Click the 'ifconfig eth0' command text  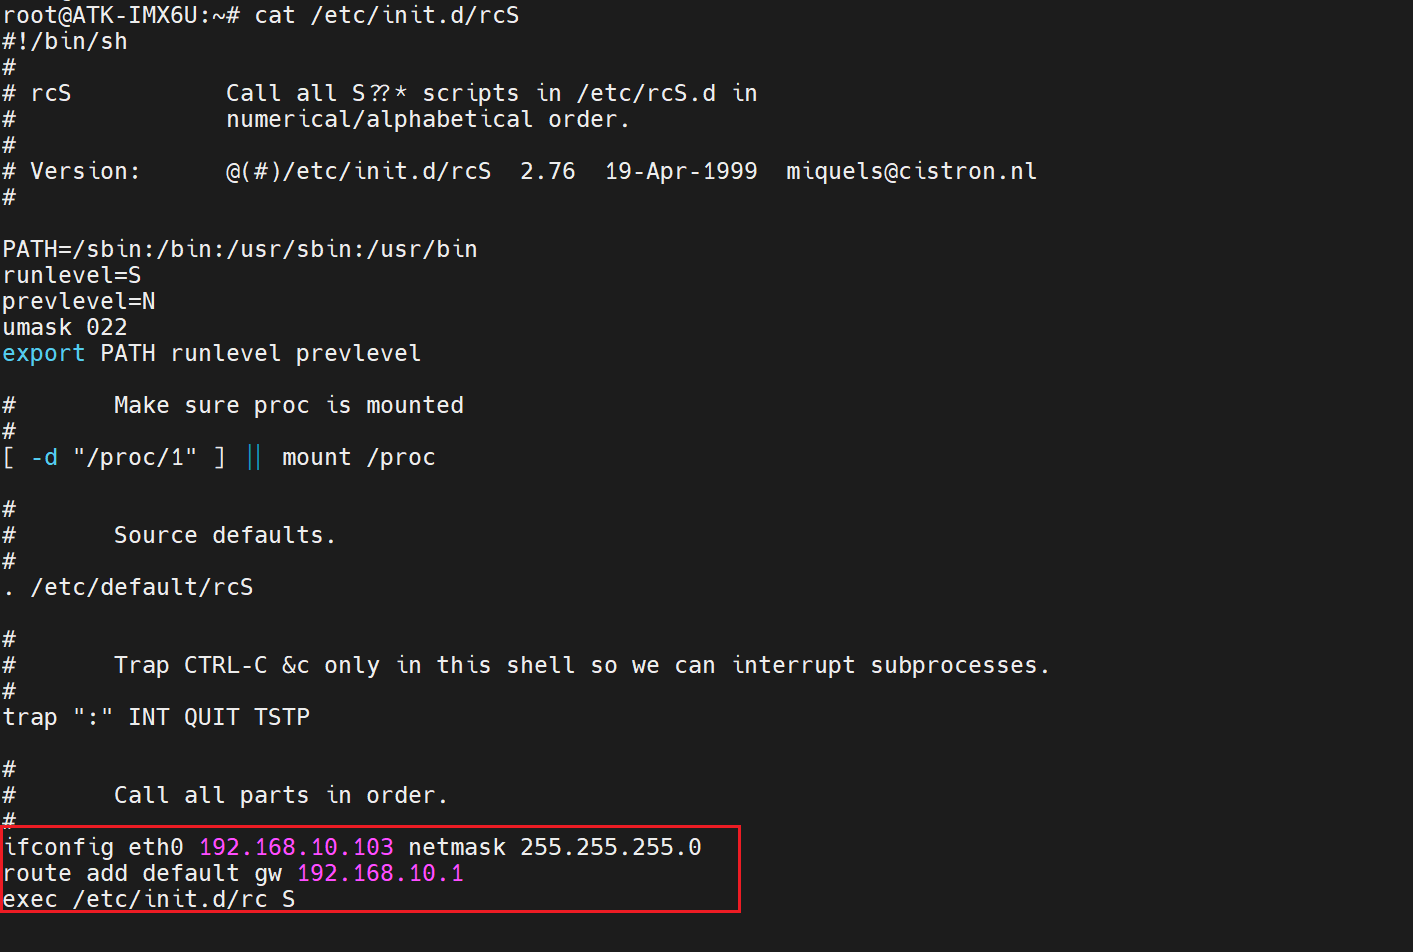point(93,847)
